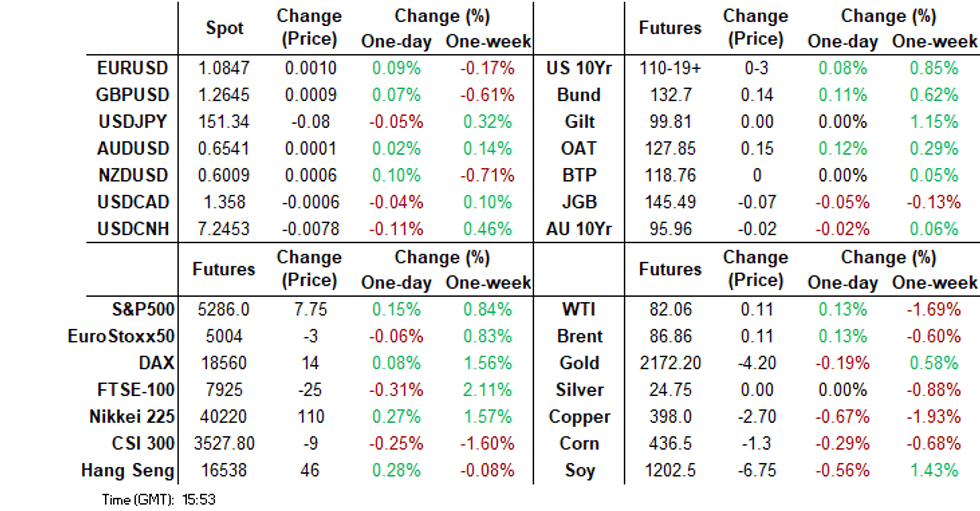Select the GBPUSD spot value 1.2645
Image resolution: width=980 pixels, height=511 pixels.
point(224,96)
